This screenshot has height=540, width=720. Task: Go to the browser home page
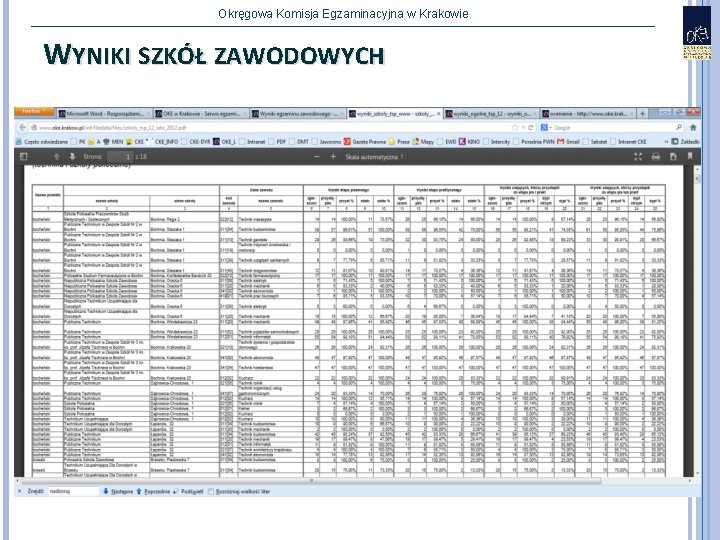[693, 128]
